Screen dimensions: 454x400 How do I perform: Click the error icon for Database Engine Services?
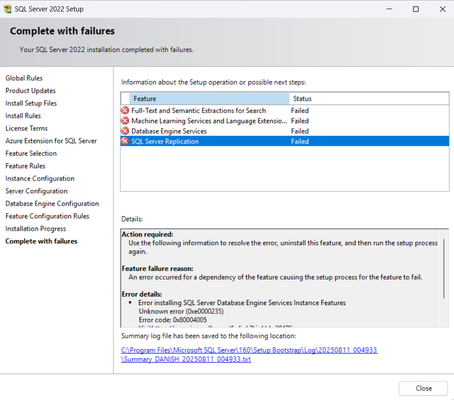tap(125, 131)
